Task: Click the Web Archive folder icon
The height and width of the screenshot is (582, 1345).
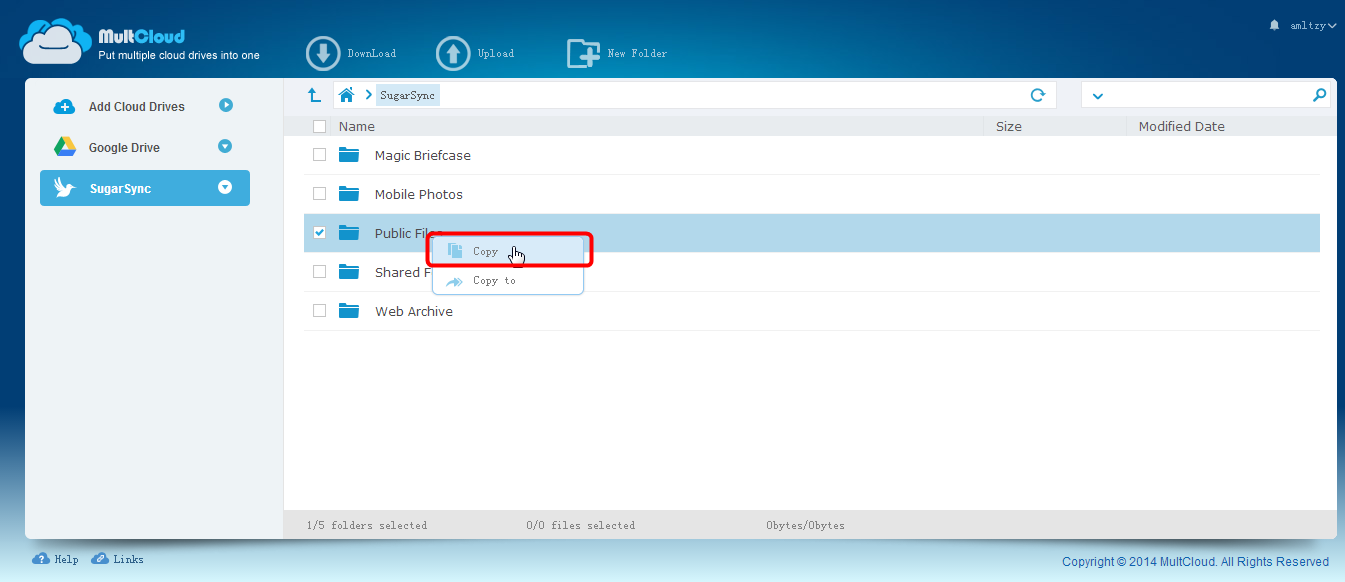Action: tap(348, 311)
